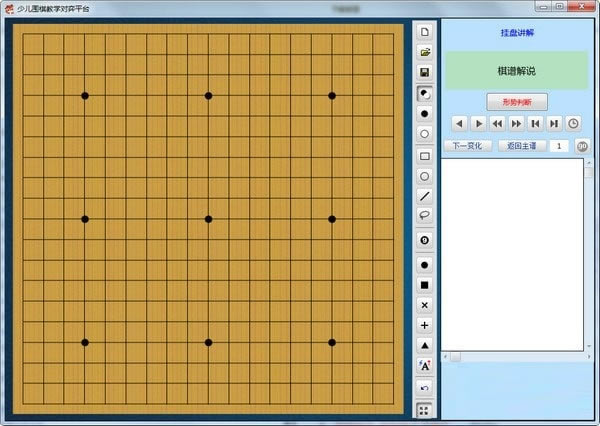Step back one move
Image resolution: width=600 pixels, height=426 pixels.
[x=460, y=124]
